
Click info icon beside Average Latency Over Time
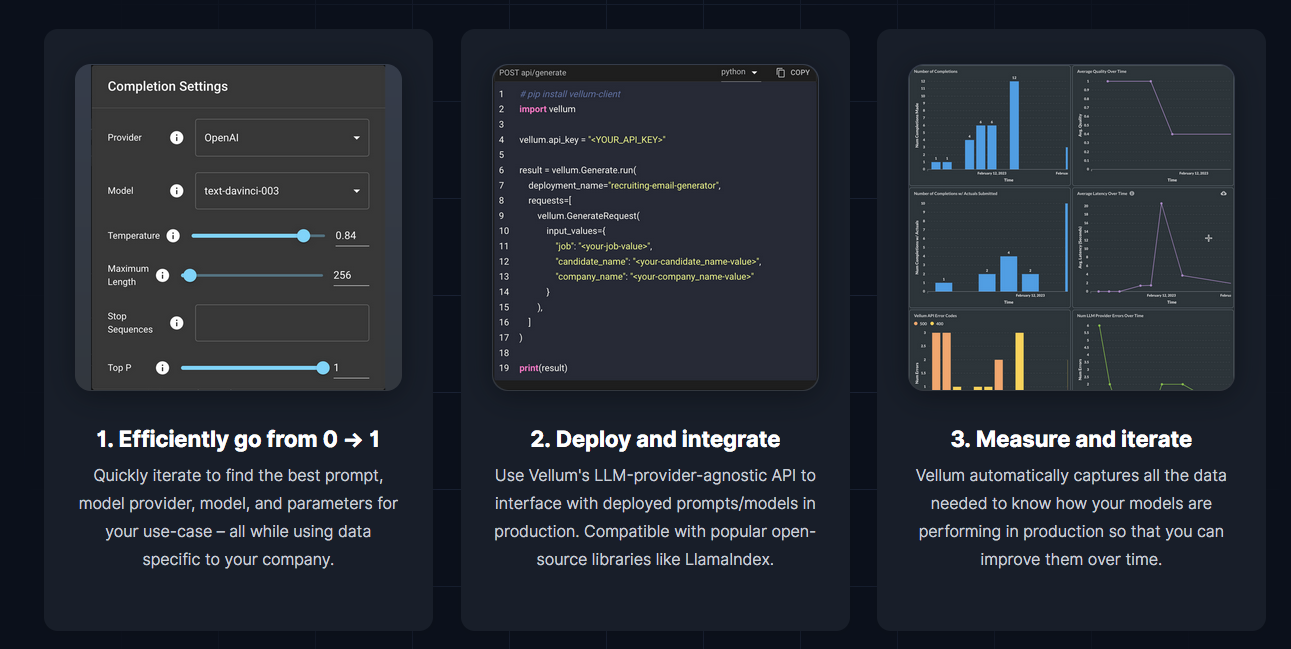click(1132, 193)
